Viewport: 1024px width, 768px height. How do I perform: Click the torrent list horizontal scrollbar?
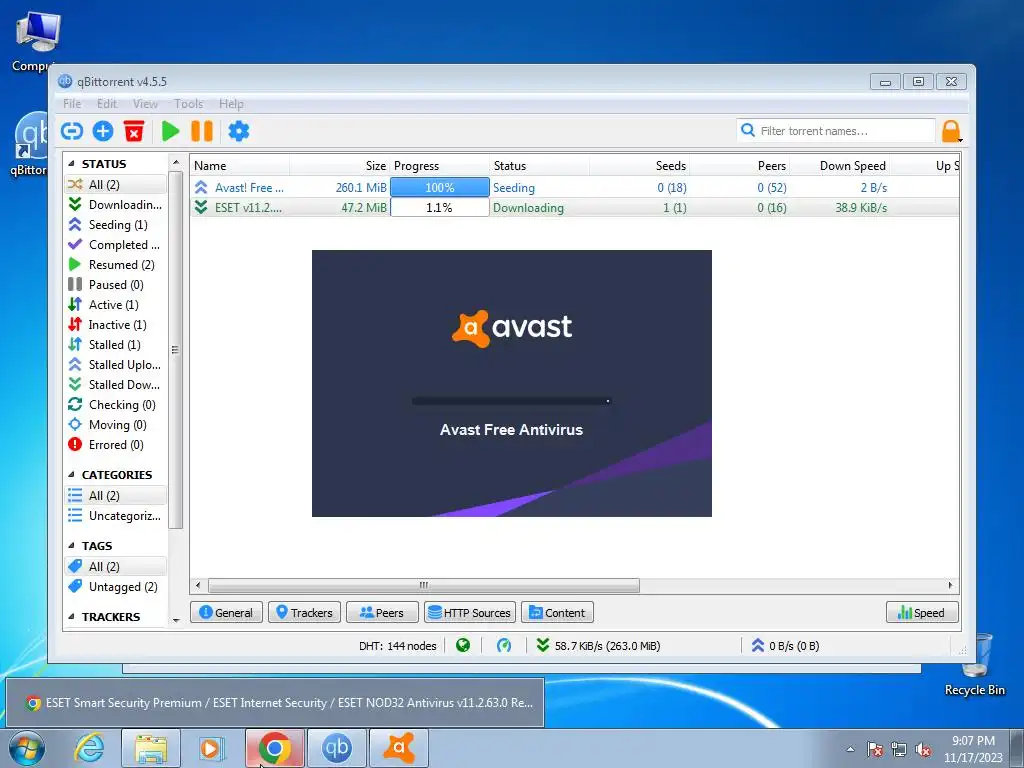click(423, 585)
